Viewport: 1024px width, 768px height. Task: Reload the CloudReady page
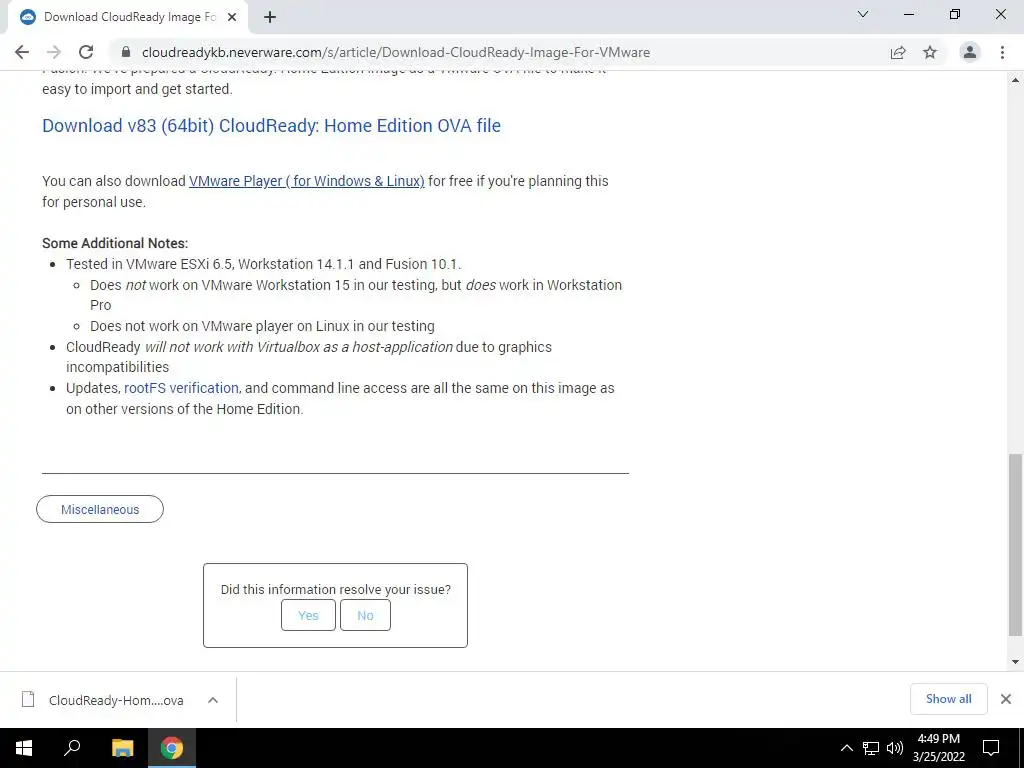tap(86, 52)
